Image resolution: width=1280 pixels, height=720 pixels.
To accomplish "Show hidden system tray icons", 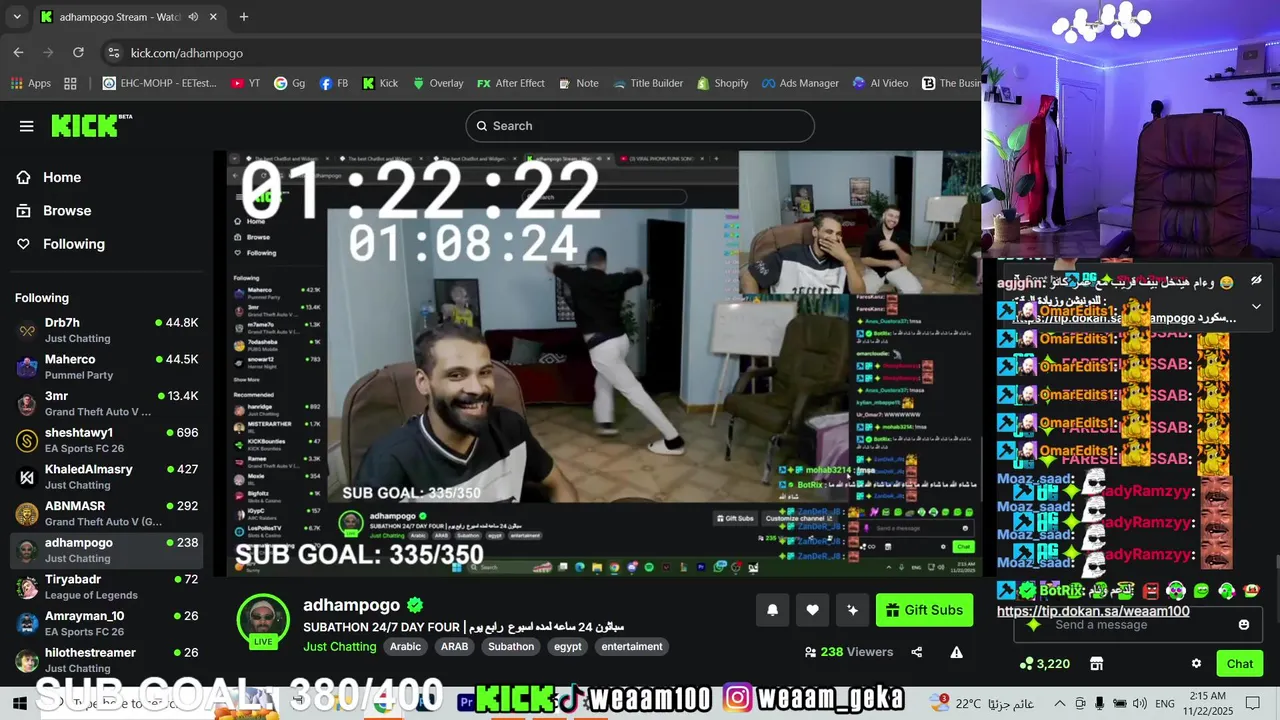I will (1060, 703).
